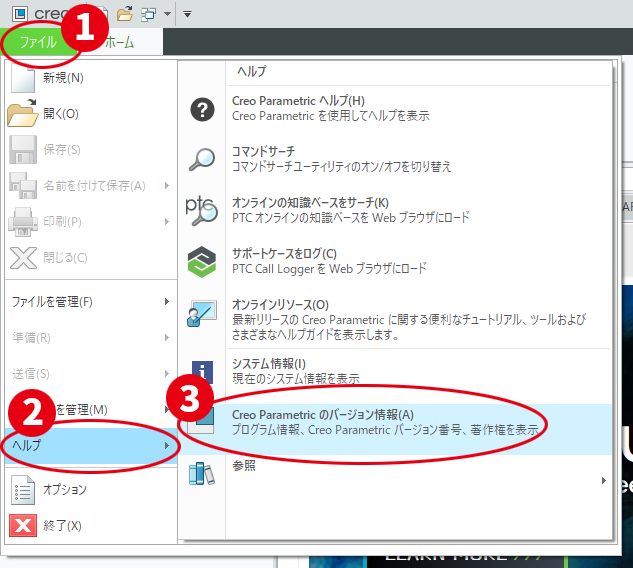This screenshot has width=633, height=568.
Task: Click 'Creo Parametric を使用してヘルプを表示' description
Action: click(x=331, y=116)
